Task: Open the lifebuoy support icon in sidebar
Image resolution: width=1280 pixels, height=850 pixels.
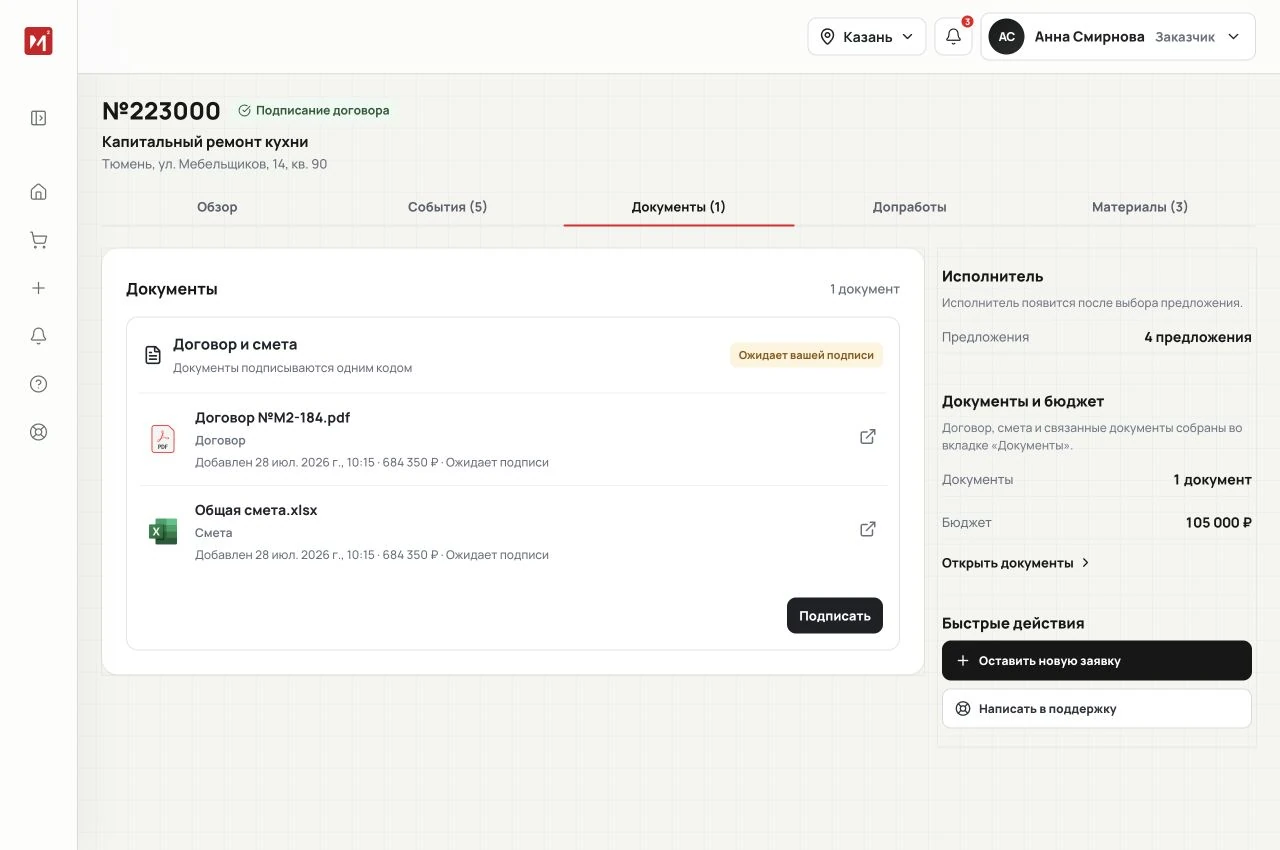Action: [x=38, y=432]
